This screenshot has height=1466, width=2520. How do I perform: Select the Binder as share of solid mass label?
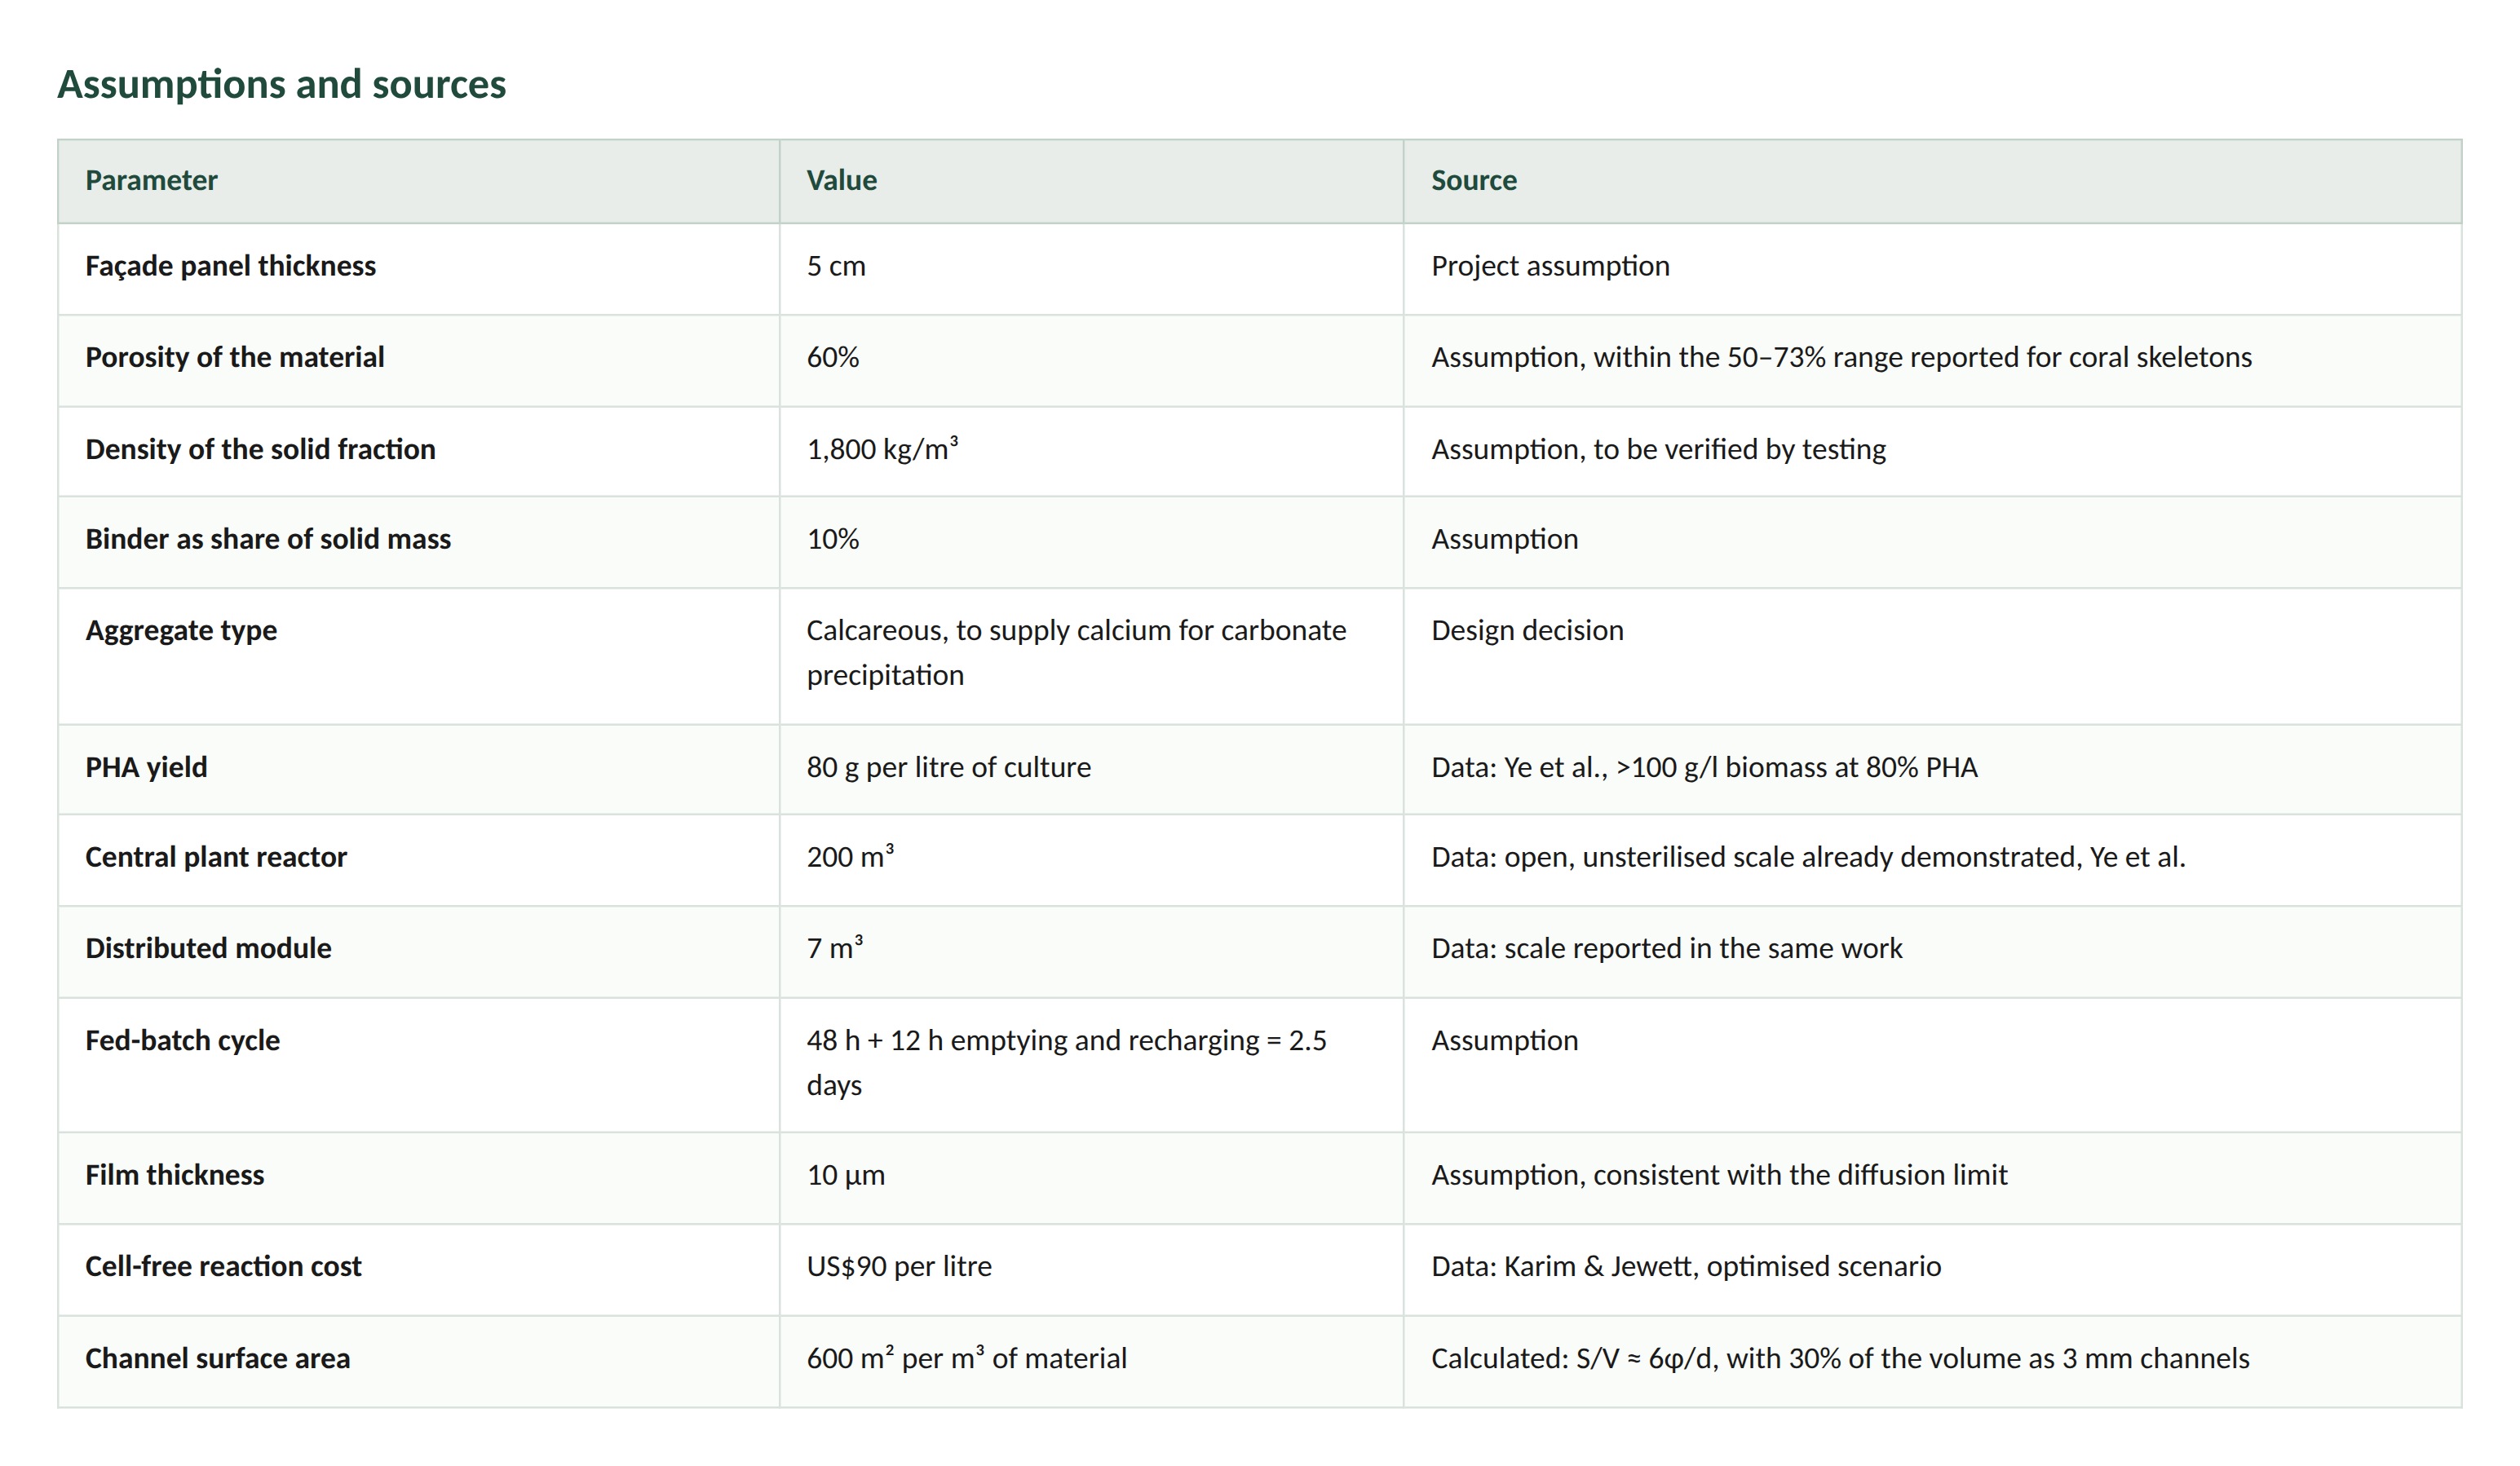click(268, 539)
